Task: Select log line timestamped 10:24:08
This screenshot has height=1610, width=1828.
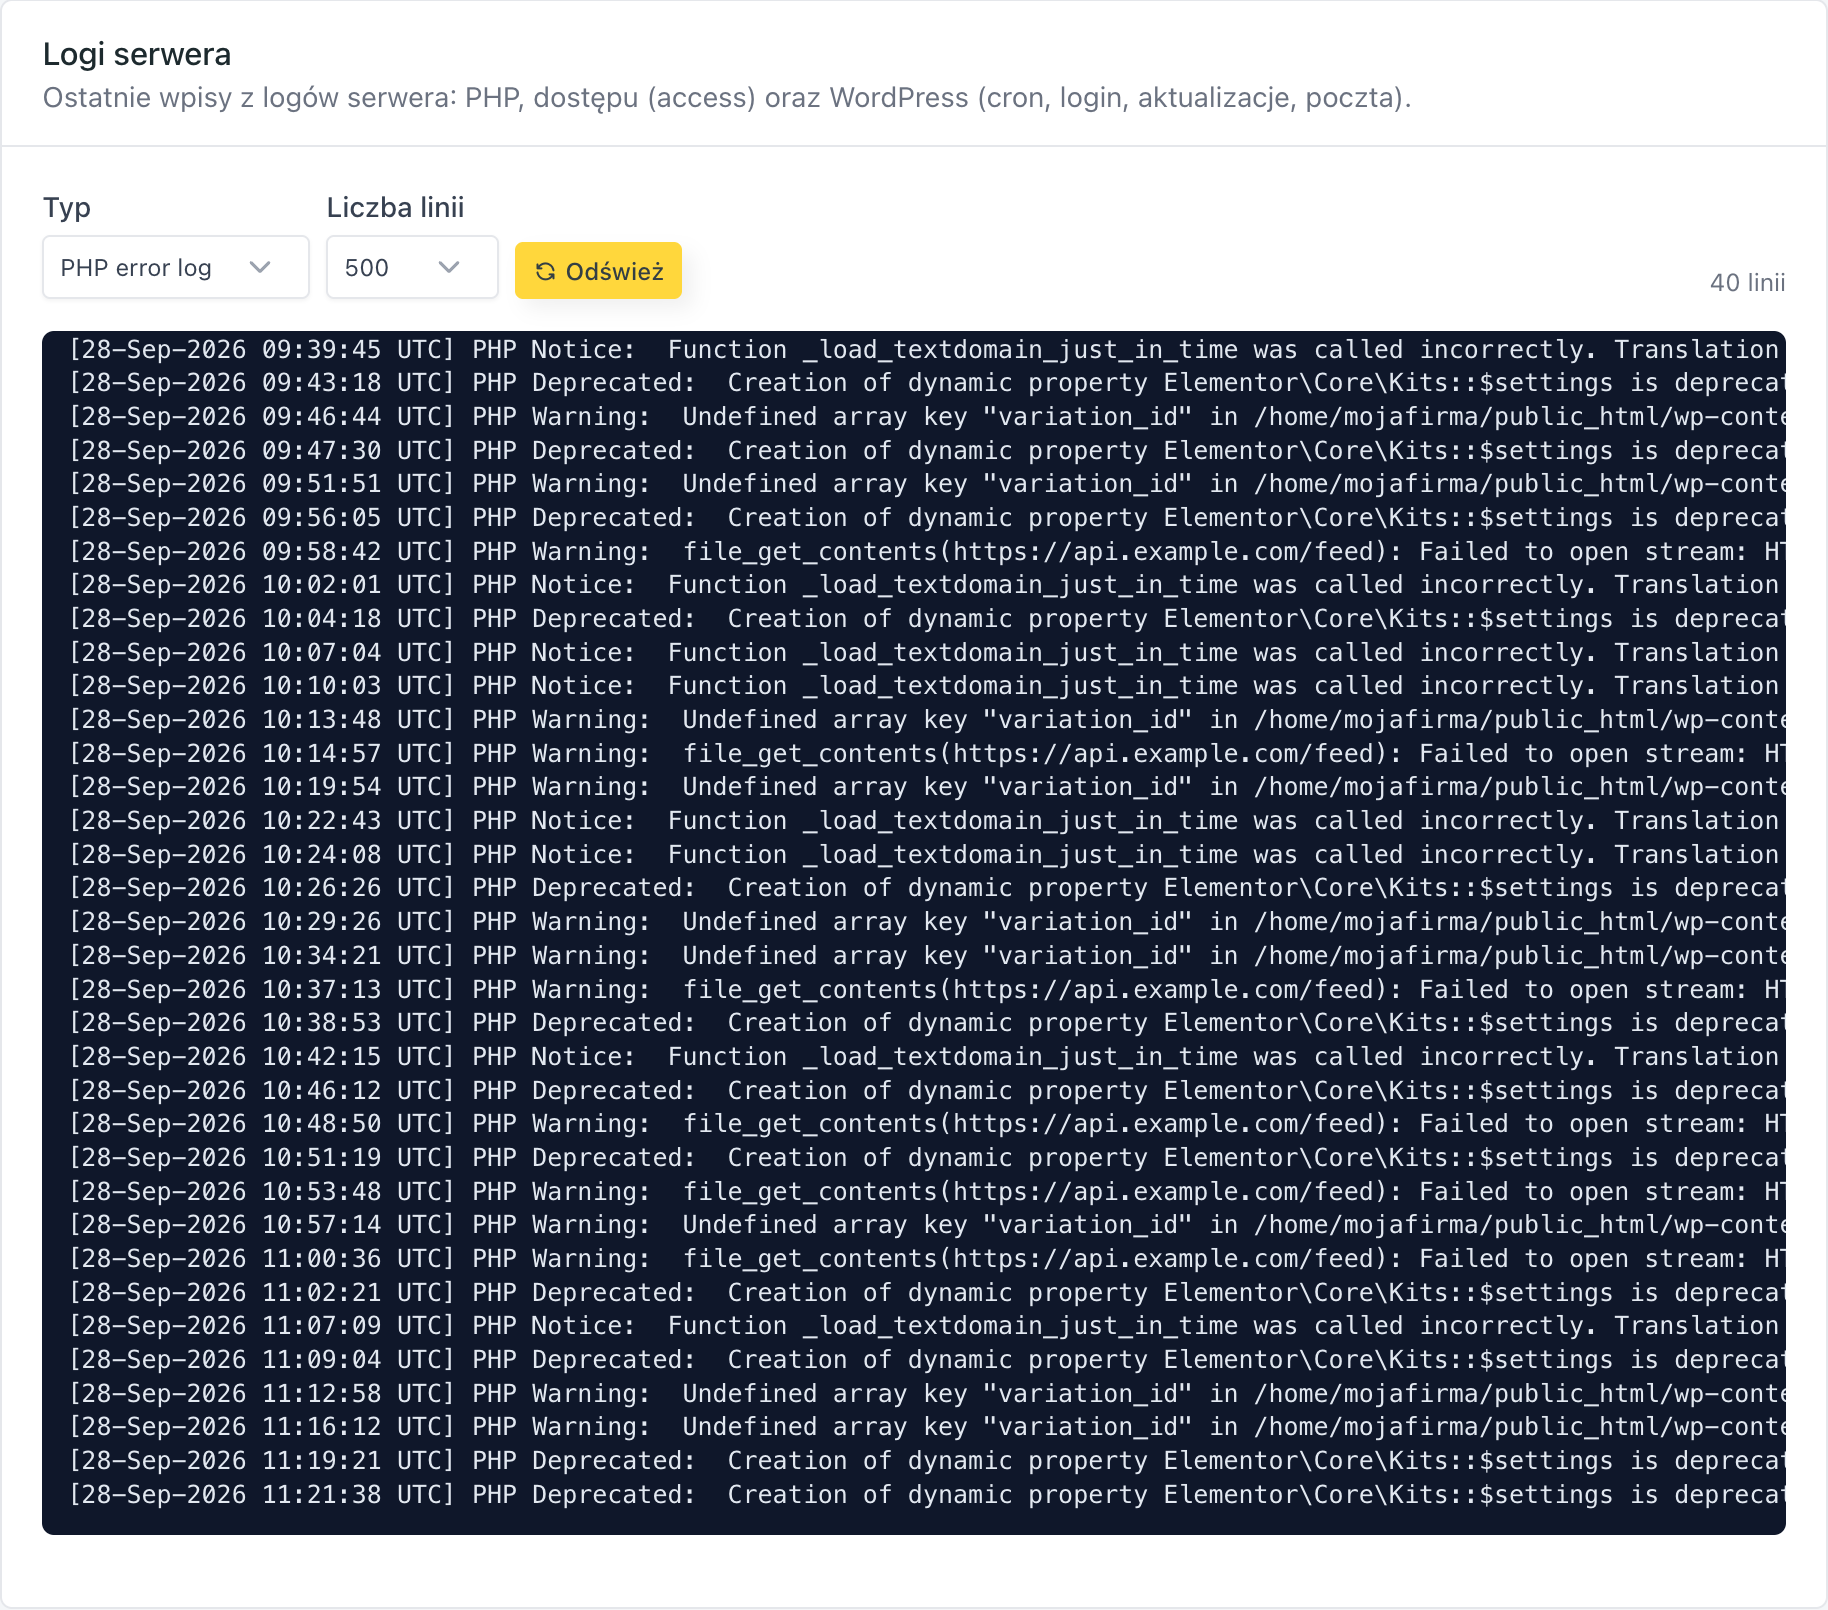Action: pos(927,854)
